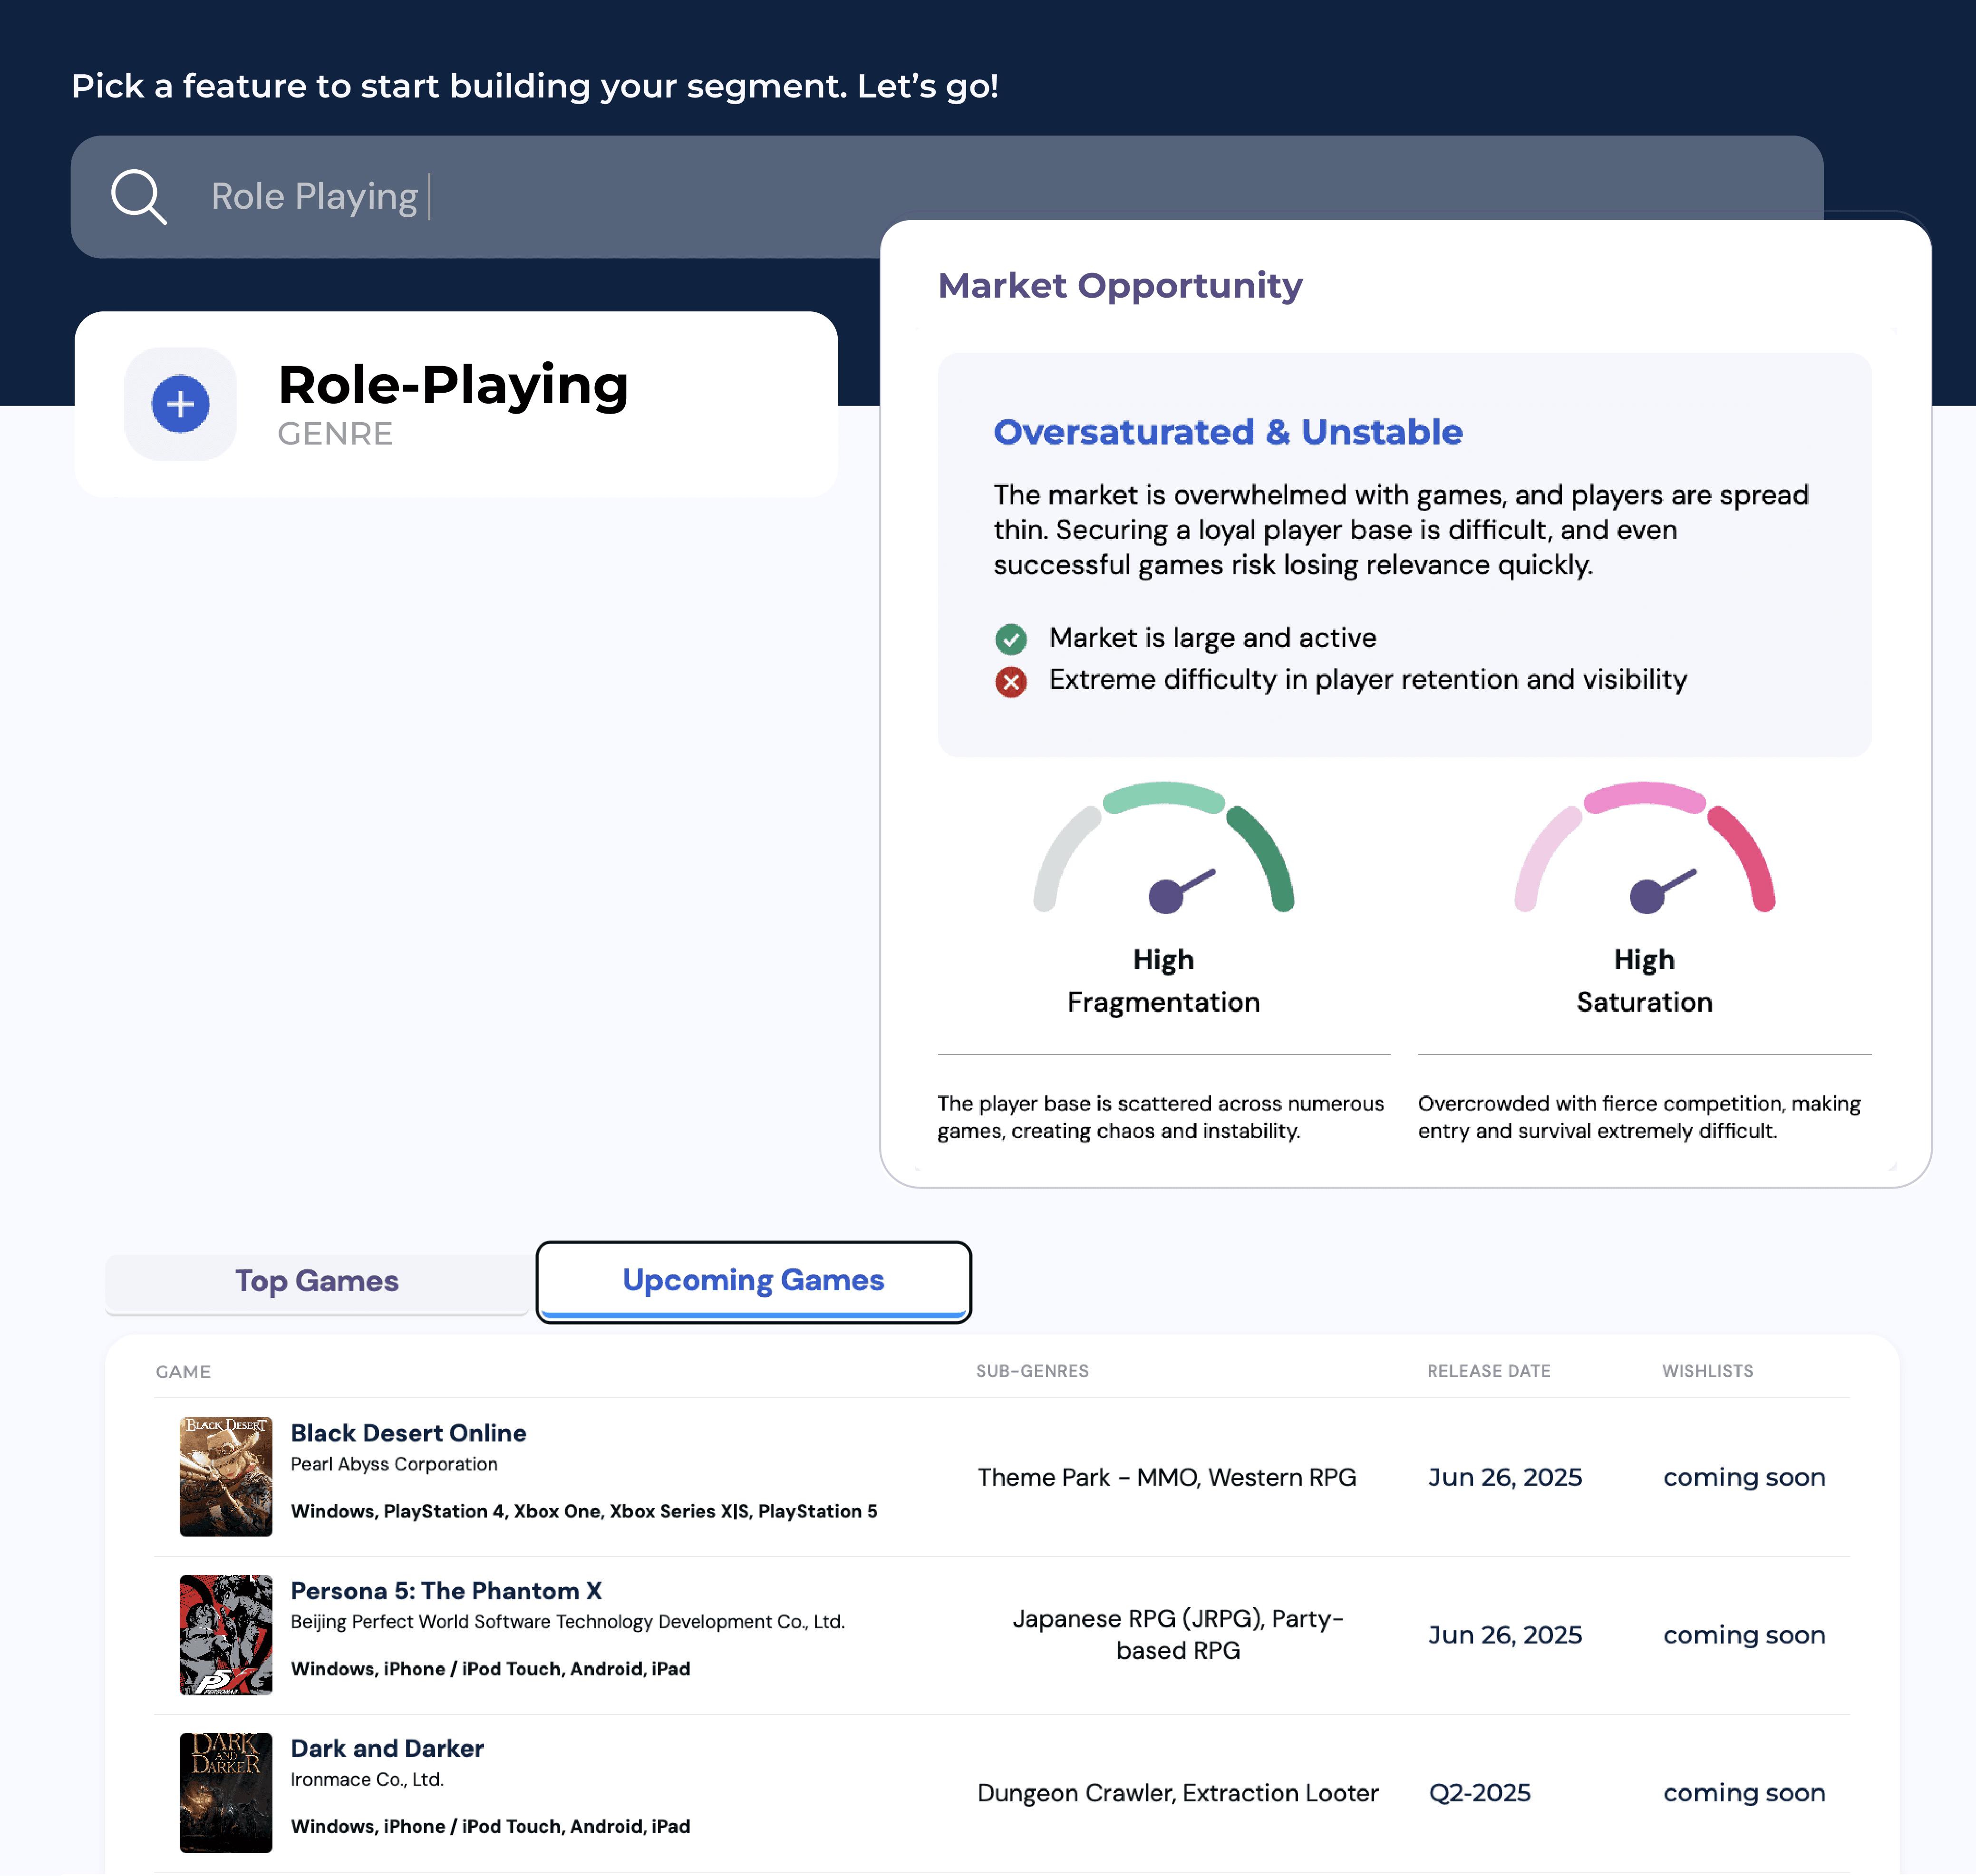1976x1876 pixels.
Task: Click the magnifying glass search icon
Action: click(x=138, y=196)
